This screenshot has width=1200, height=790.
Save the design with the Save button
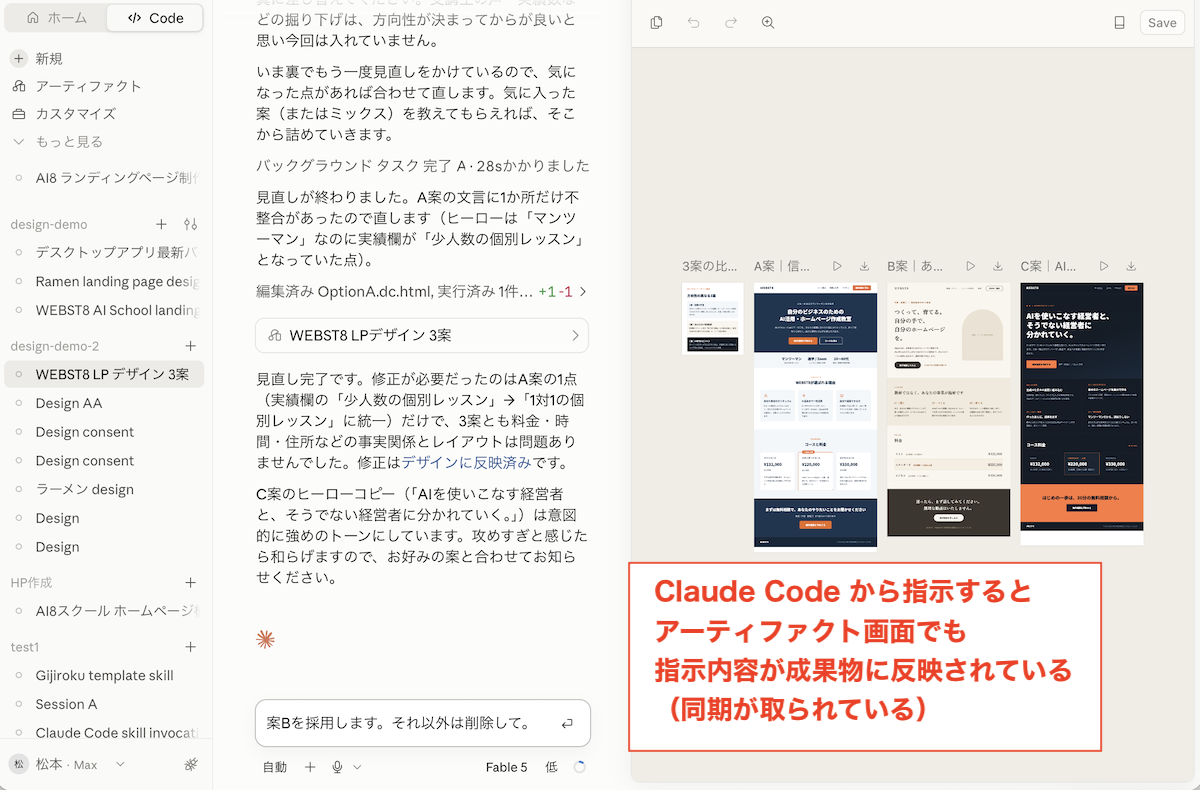pos(1162,22)
